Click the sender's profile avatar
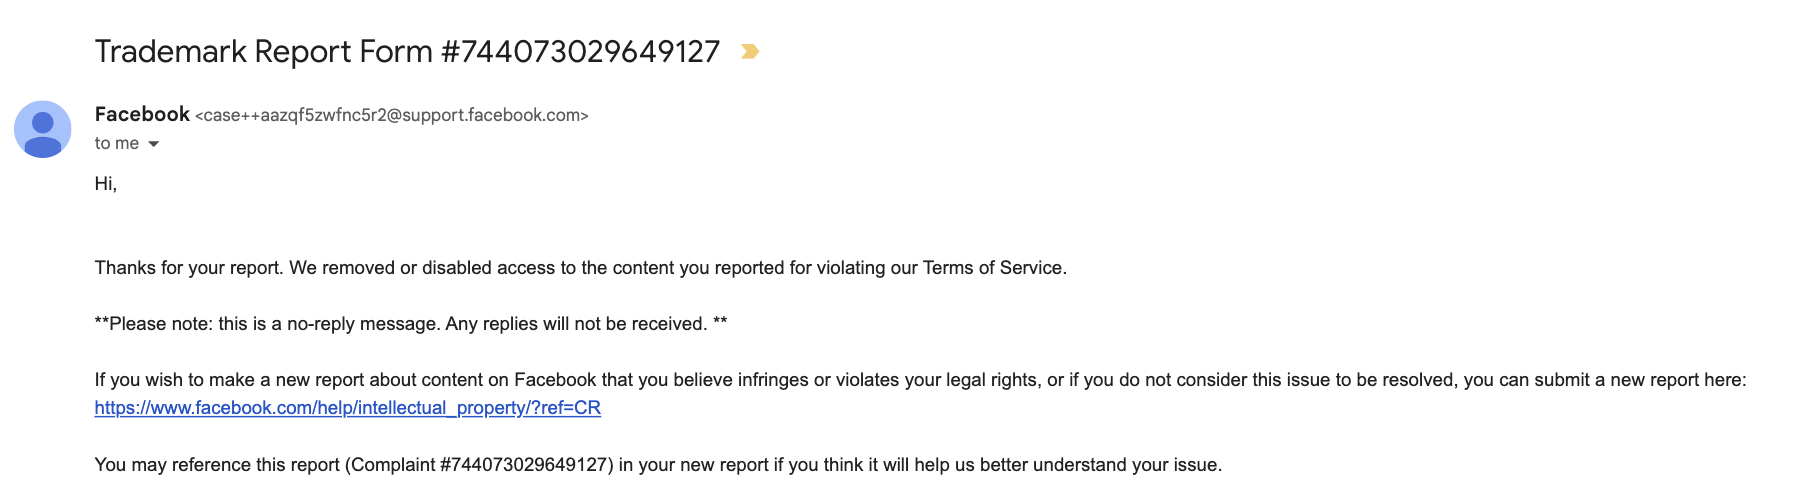Image resolution: width=1810 pixels, height=496 pixels. pos(42,129)
